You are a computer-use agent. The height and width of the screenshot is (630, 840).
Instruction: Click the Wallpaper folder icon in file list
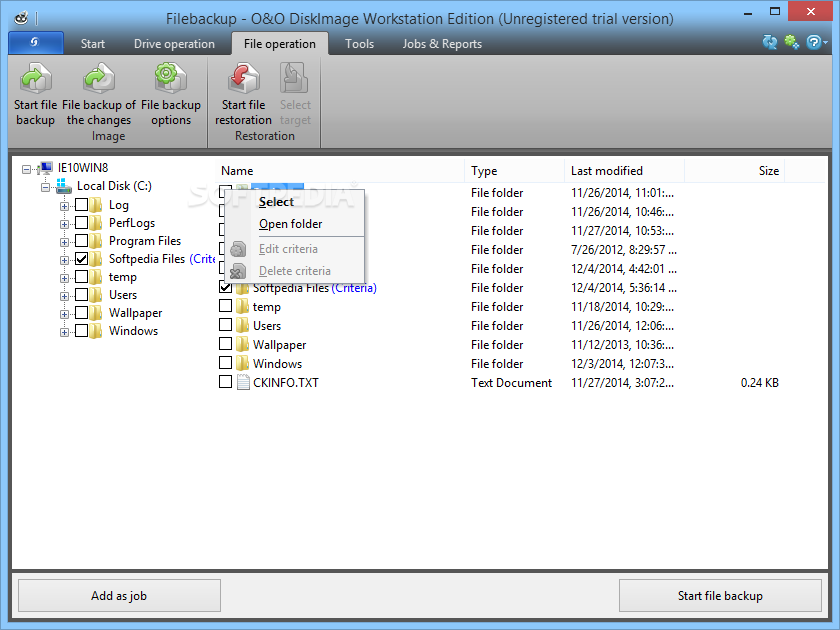click(243, 344)
